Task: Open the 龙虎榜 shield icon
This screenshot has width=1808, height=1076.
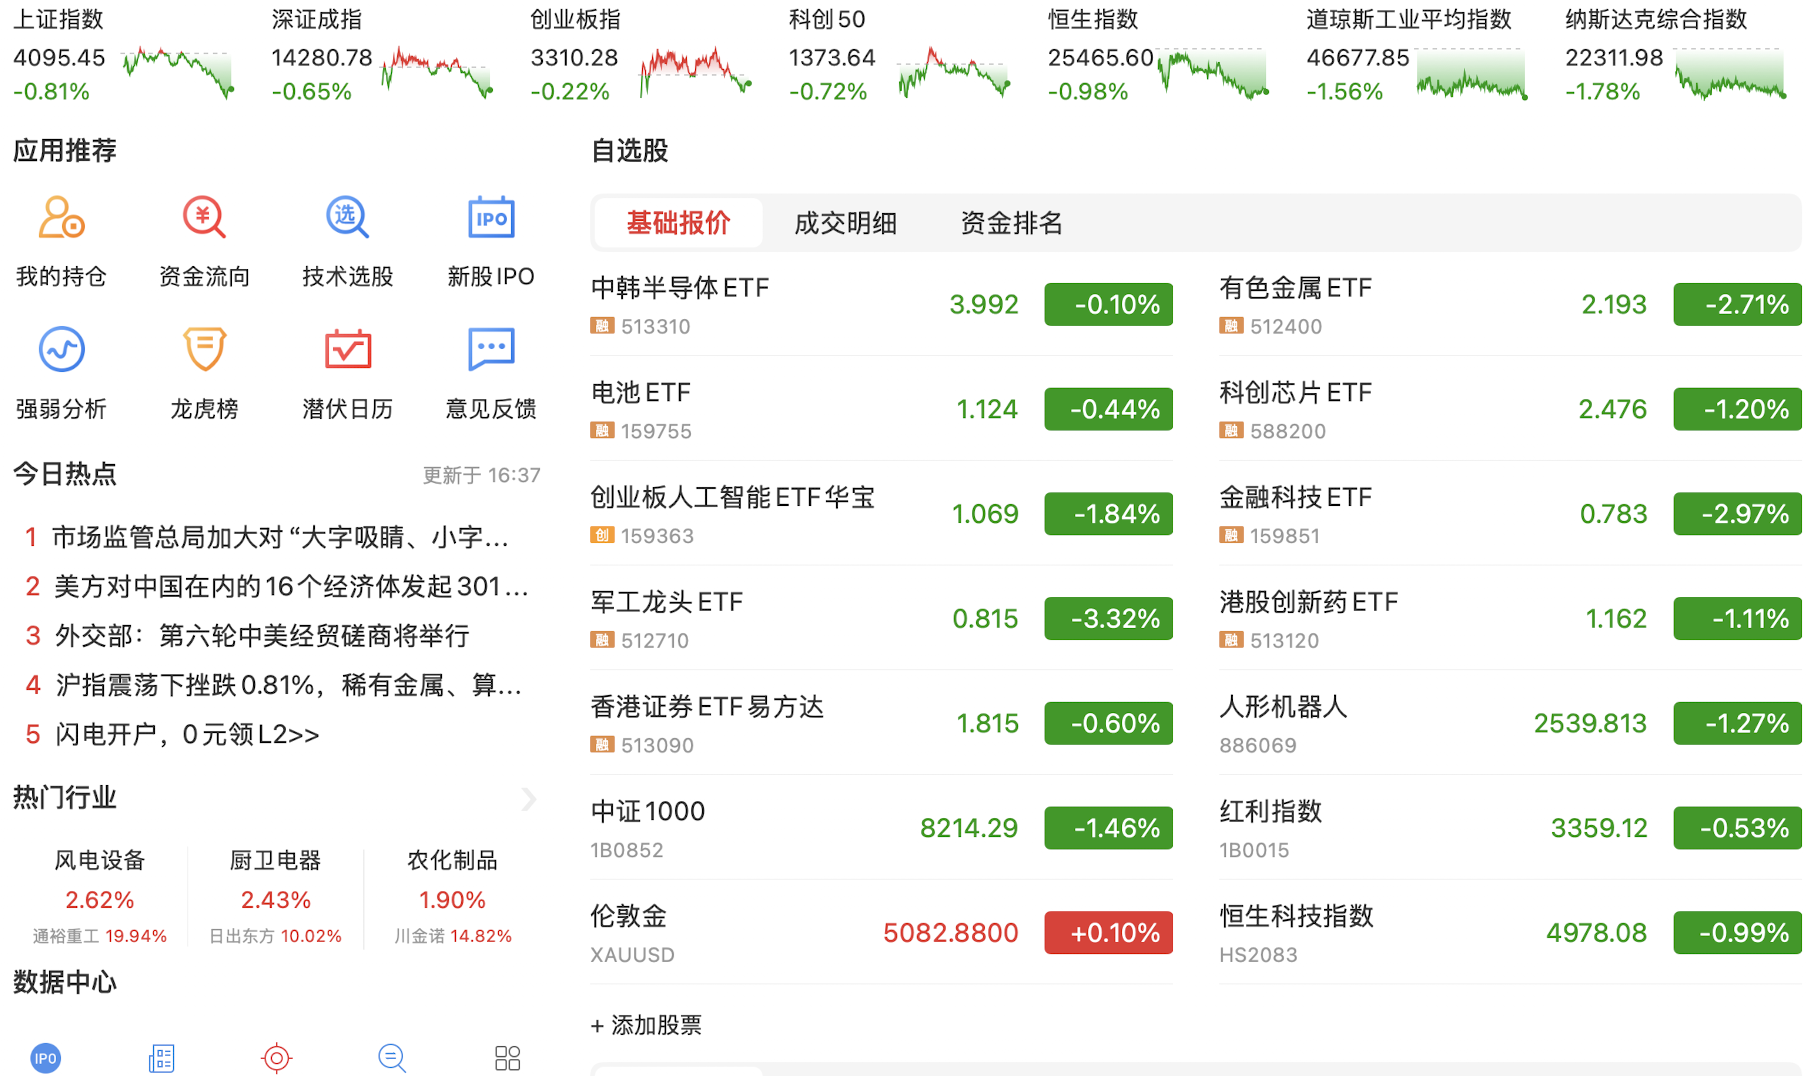Action: [x=204, y=350]
